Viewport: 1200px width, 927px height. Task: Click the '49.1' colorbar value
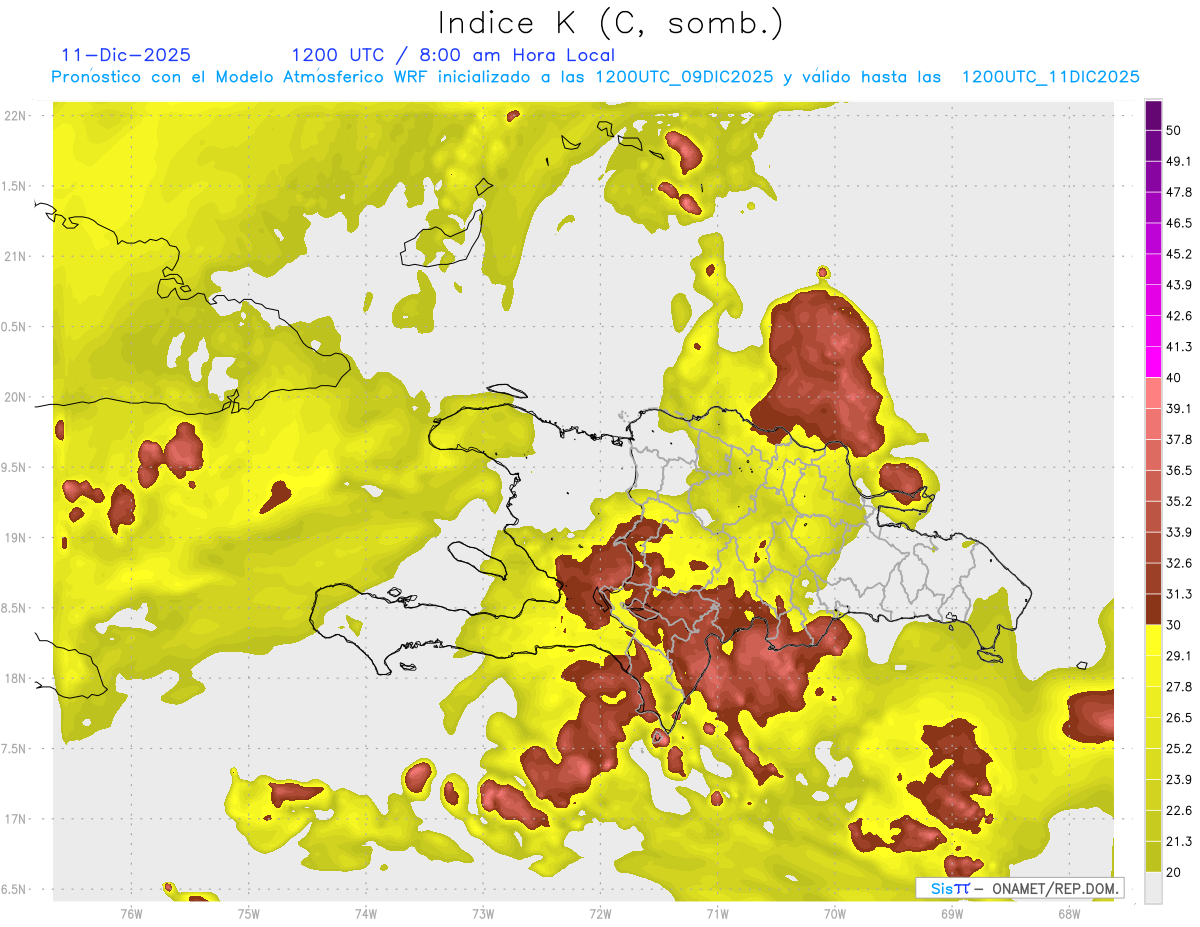click(x=1179, y=161)
